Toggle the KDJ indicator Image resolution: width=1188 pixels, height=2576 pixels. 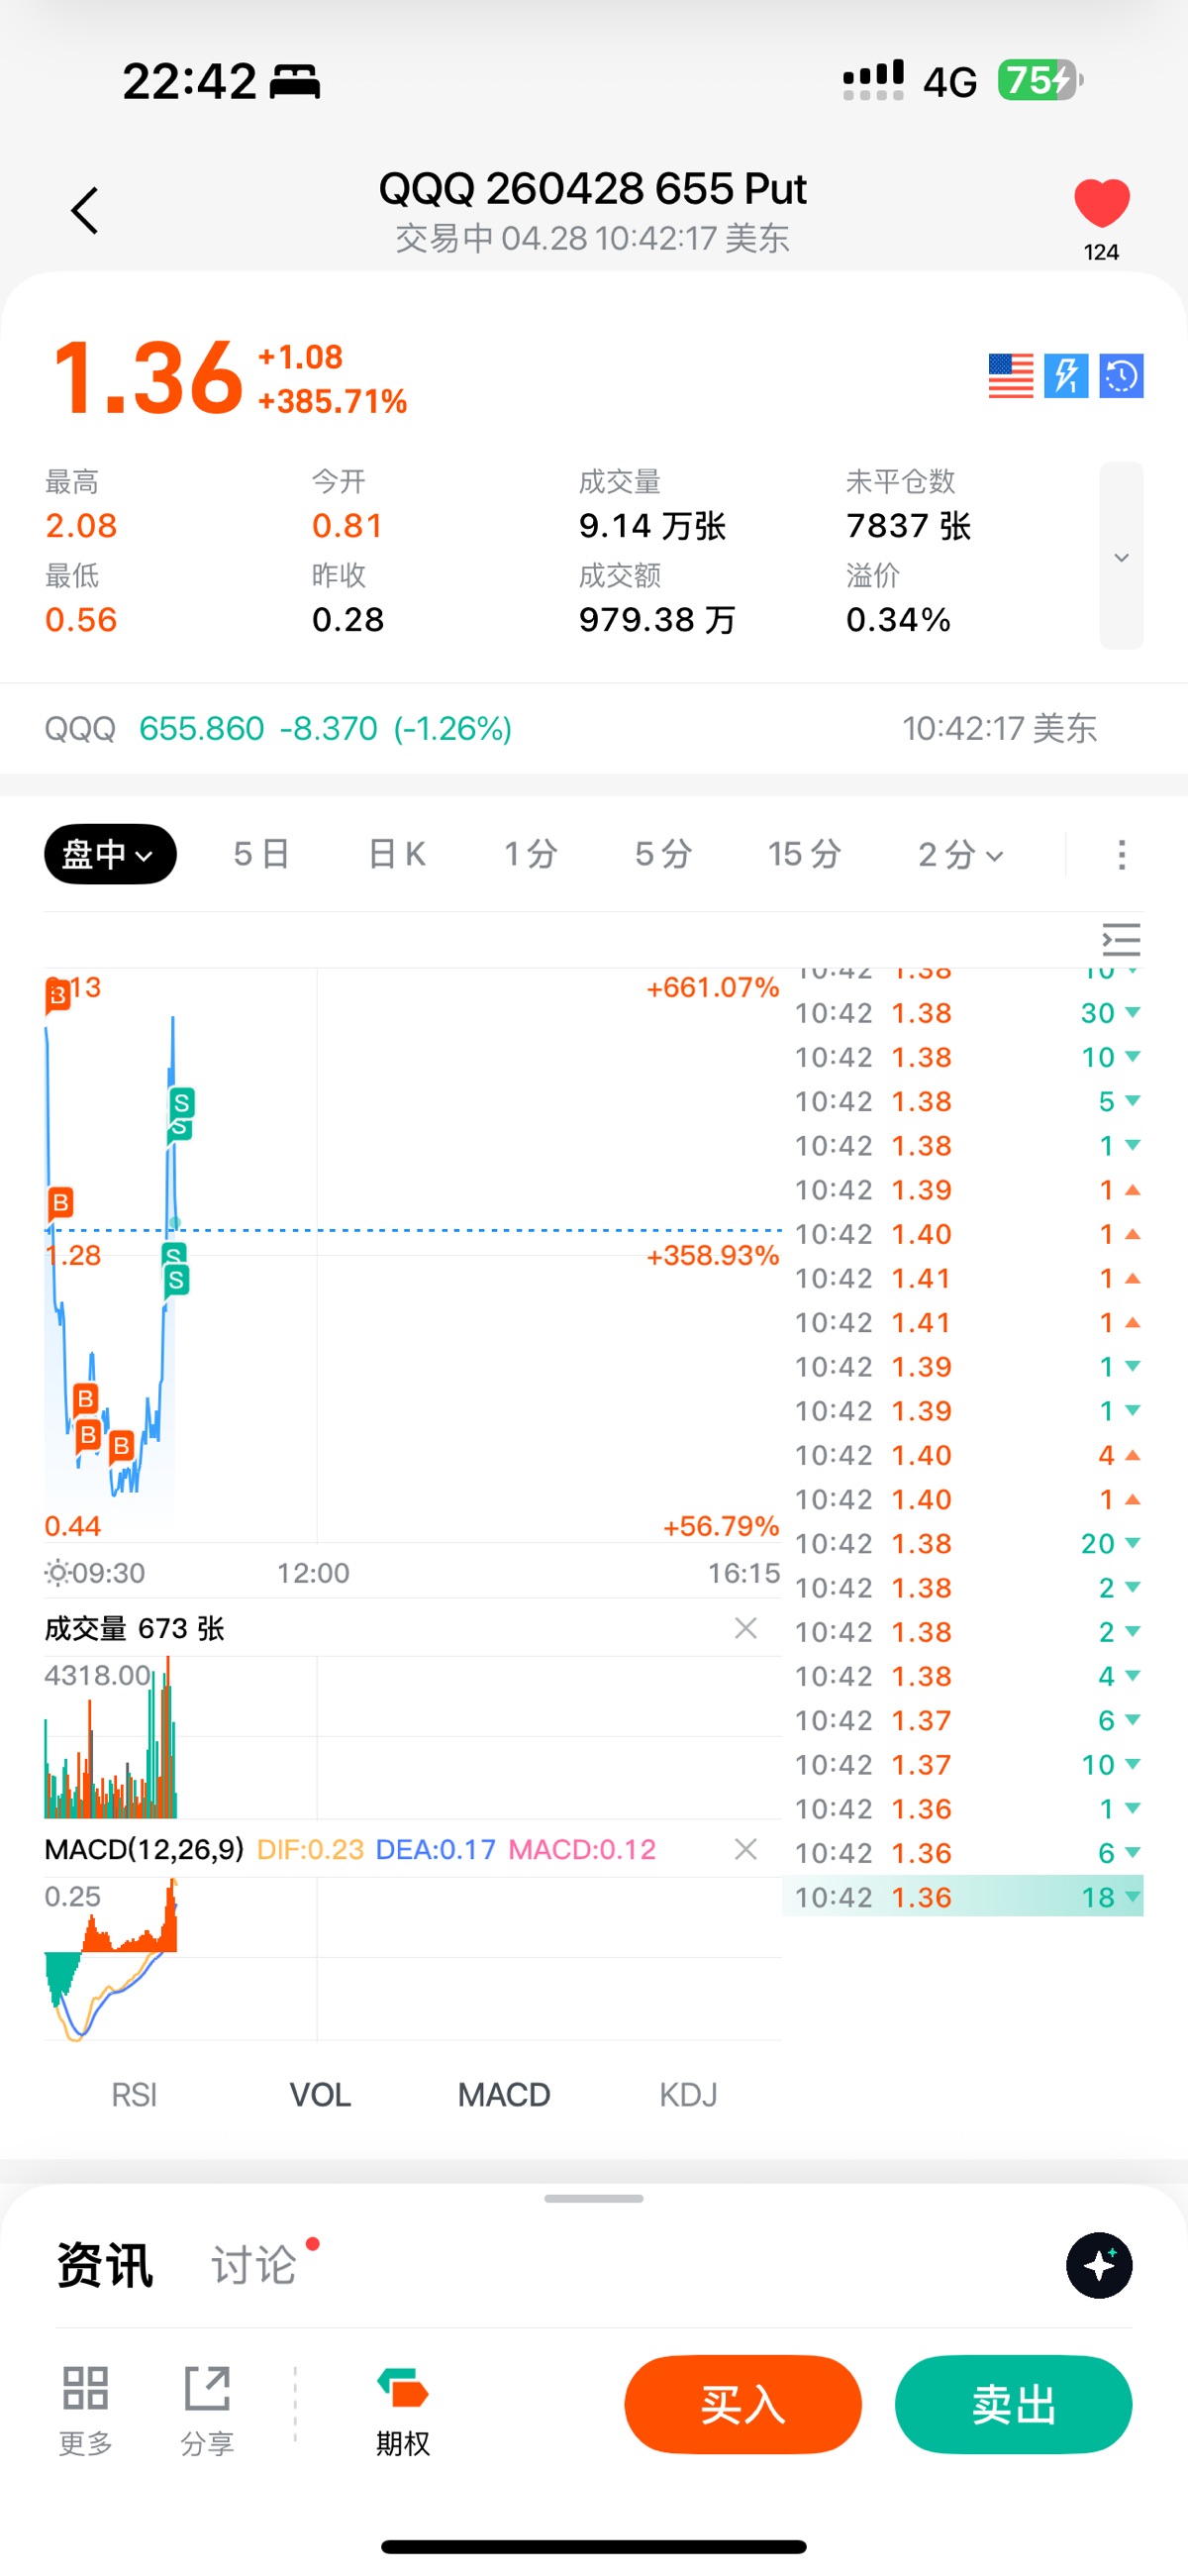[688, 2094]
